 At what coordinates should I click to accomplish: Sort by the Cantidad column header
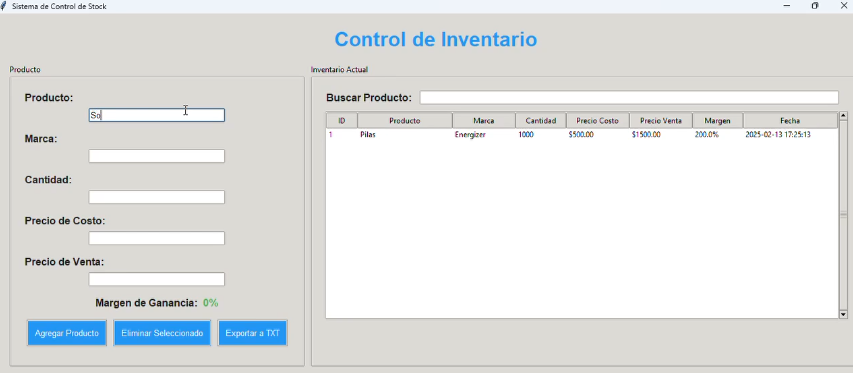tap(541, 121)
